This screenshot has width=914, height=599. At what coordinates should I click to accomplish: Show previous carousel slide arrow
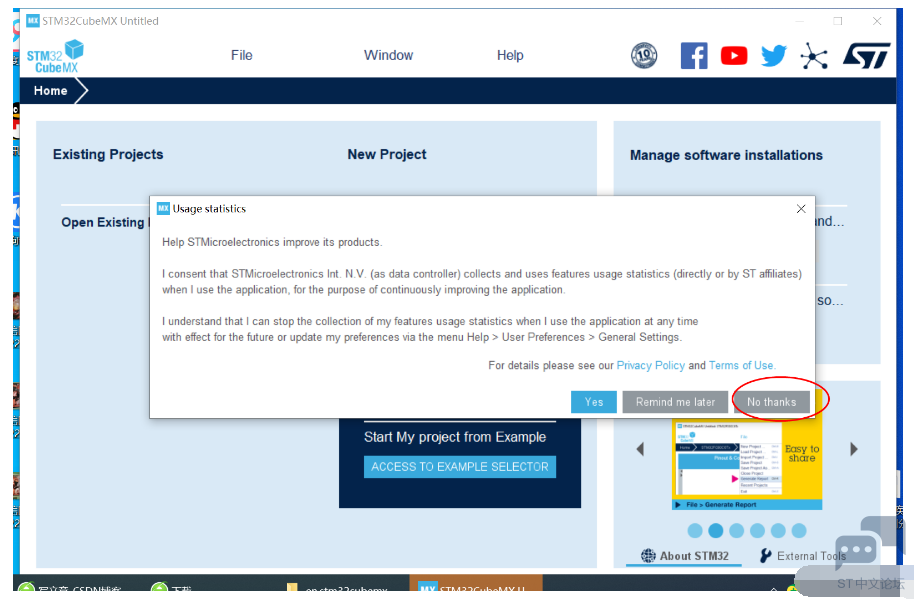[640, 449]
